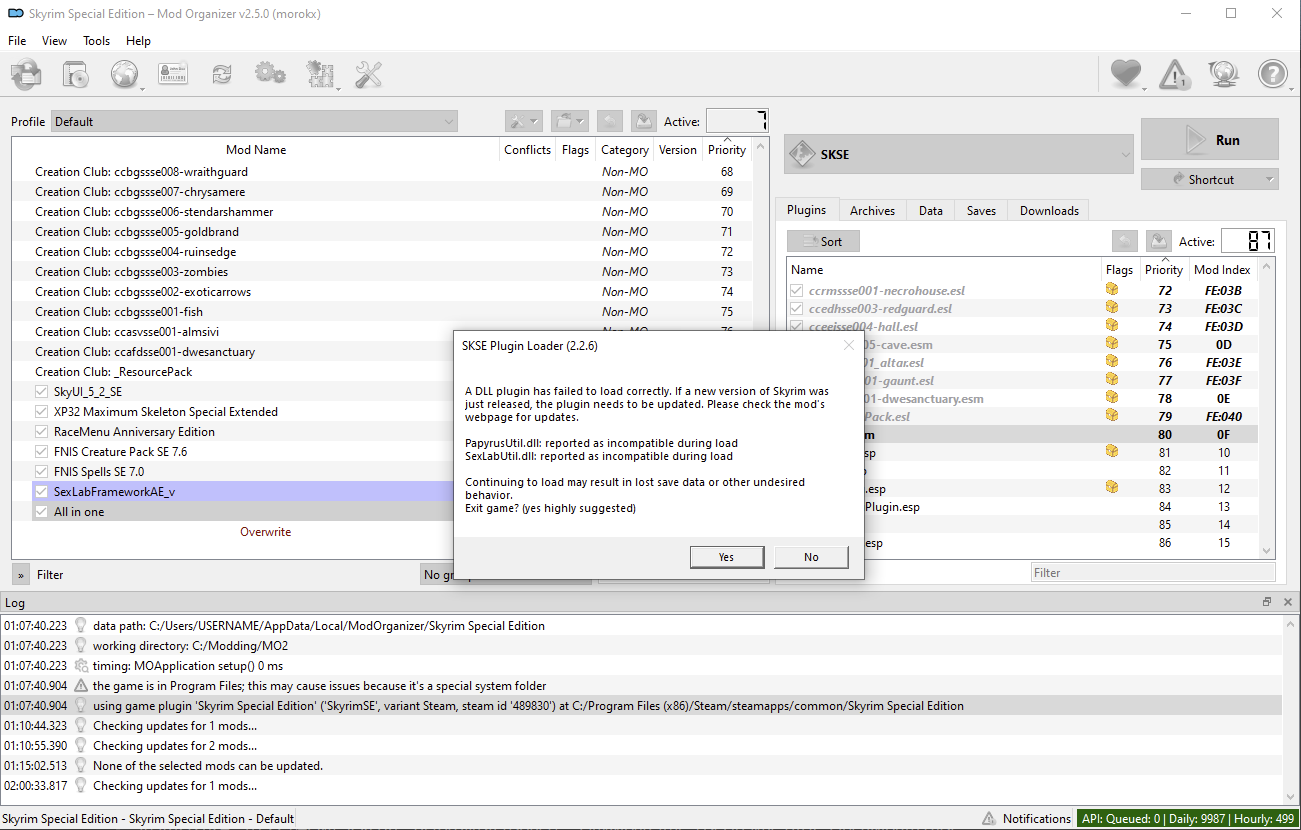Click Yes in SKSE Plugin Loader dialog
The width and height of the screenshot is (1301, 830).
[727, 557]
